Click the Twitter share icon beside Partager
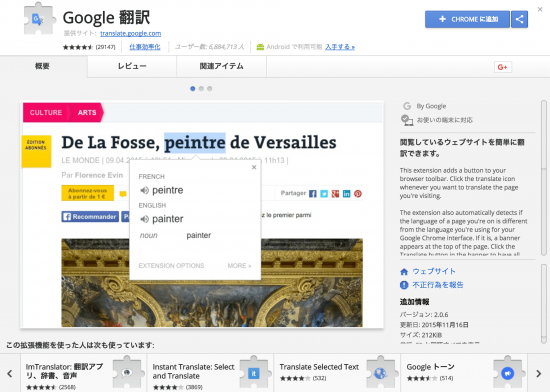Image resolution: width=550 pixels, height=392 pixels. click(x=324, y=194)
